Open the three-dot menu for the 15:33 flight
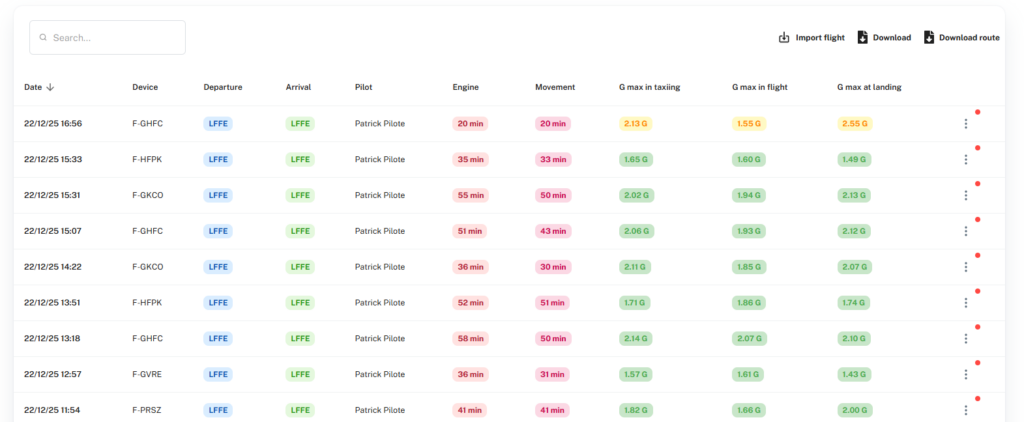This screenshot has width=1024, height=422. click(965, 160)
